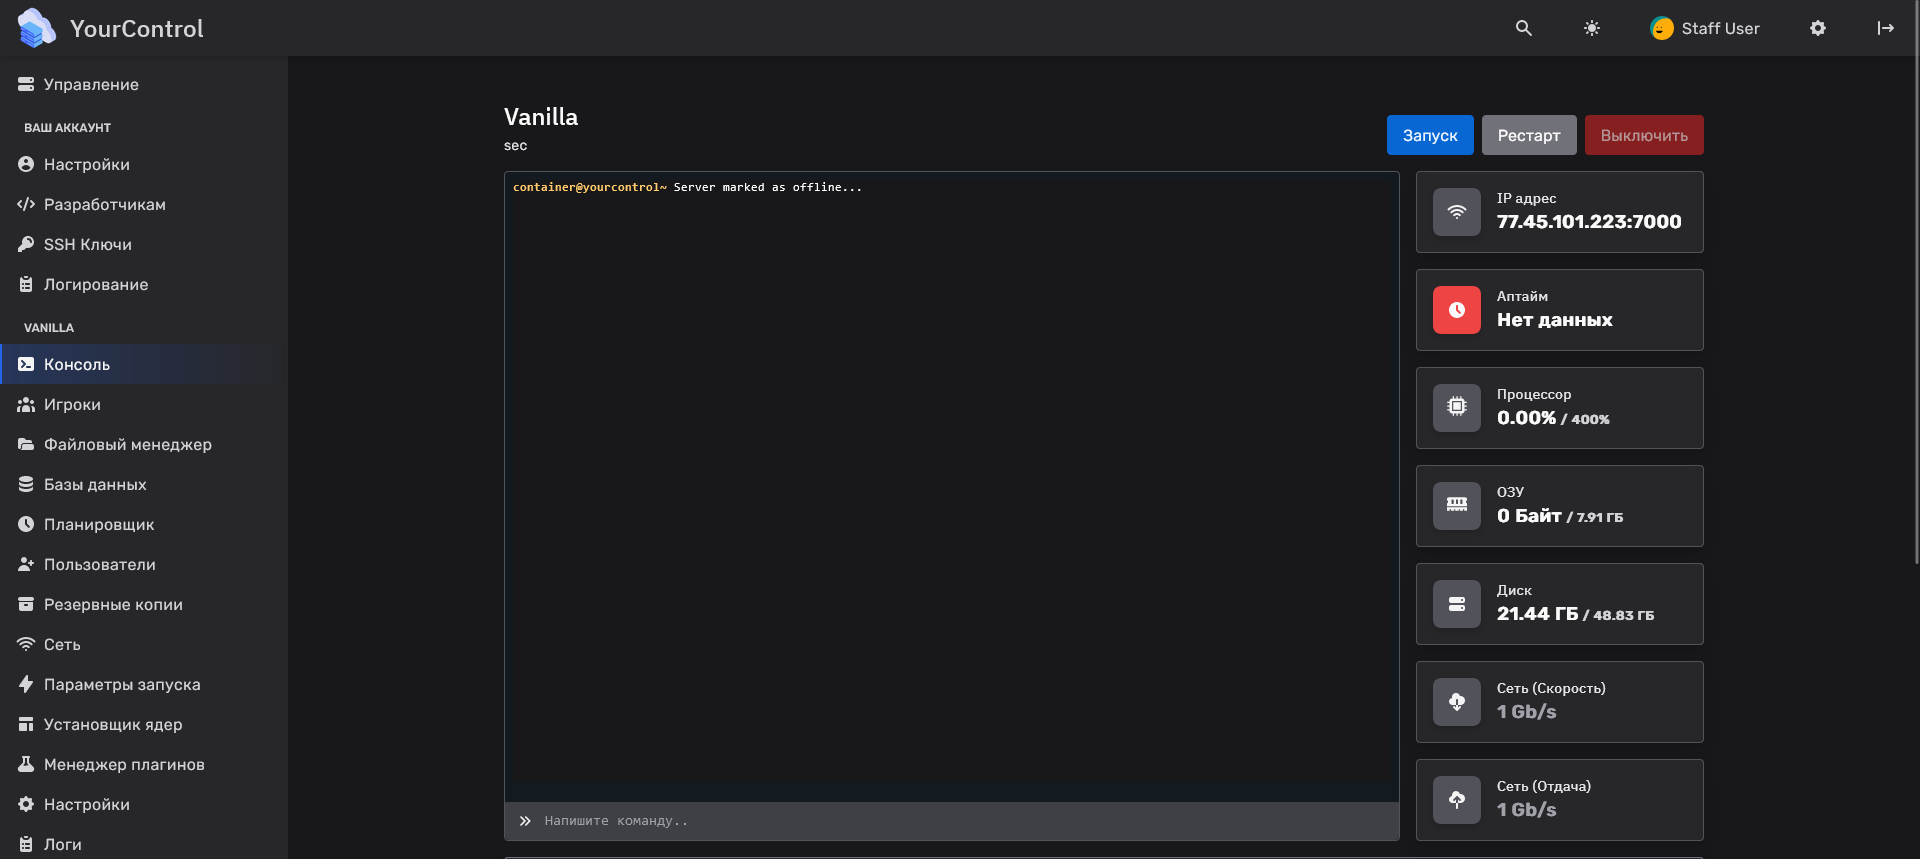Open the Staff User profile
This screenshot has height=859, width=1920.
point(1705,28)
